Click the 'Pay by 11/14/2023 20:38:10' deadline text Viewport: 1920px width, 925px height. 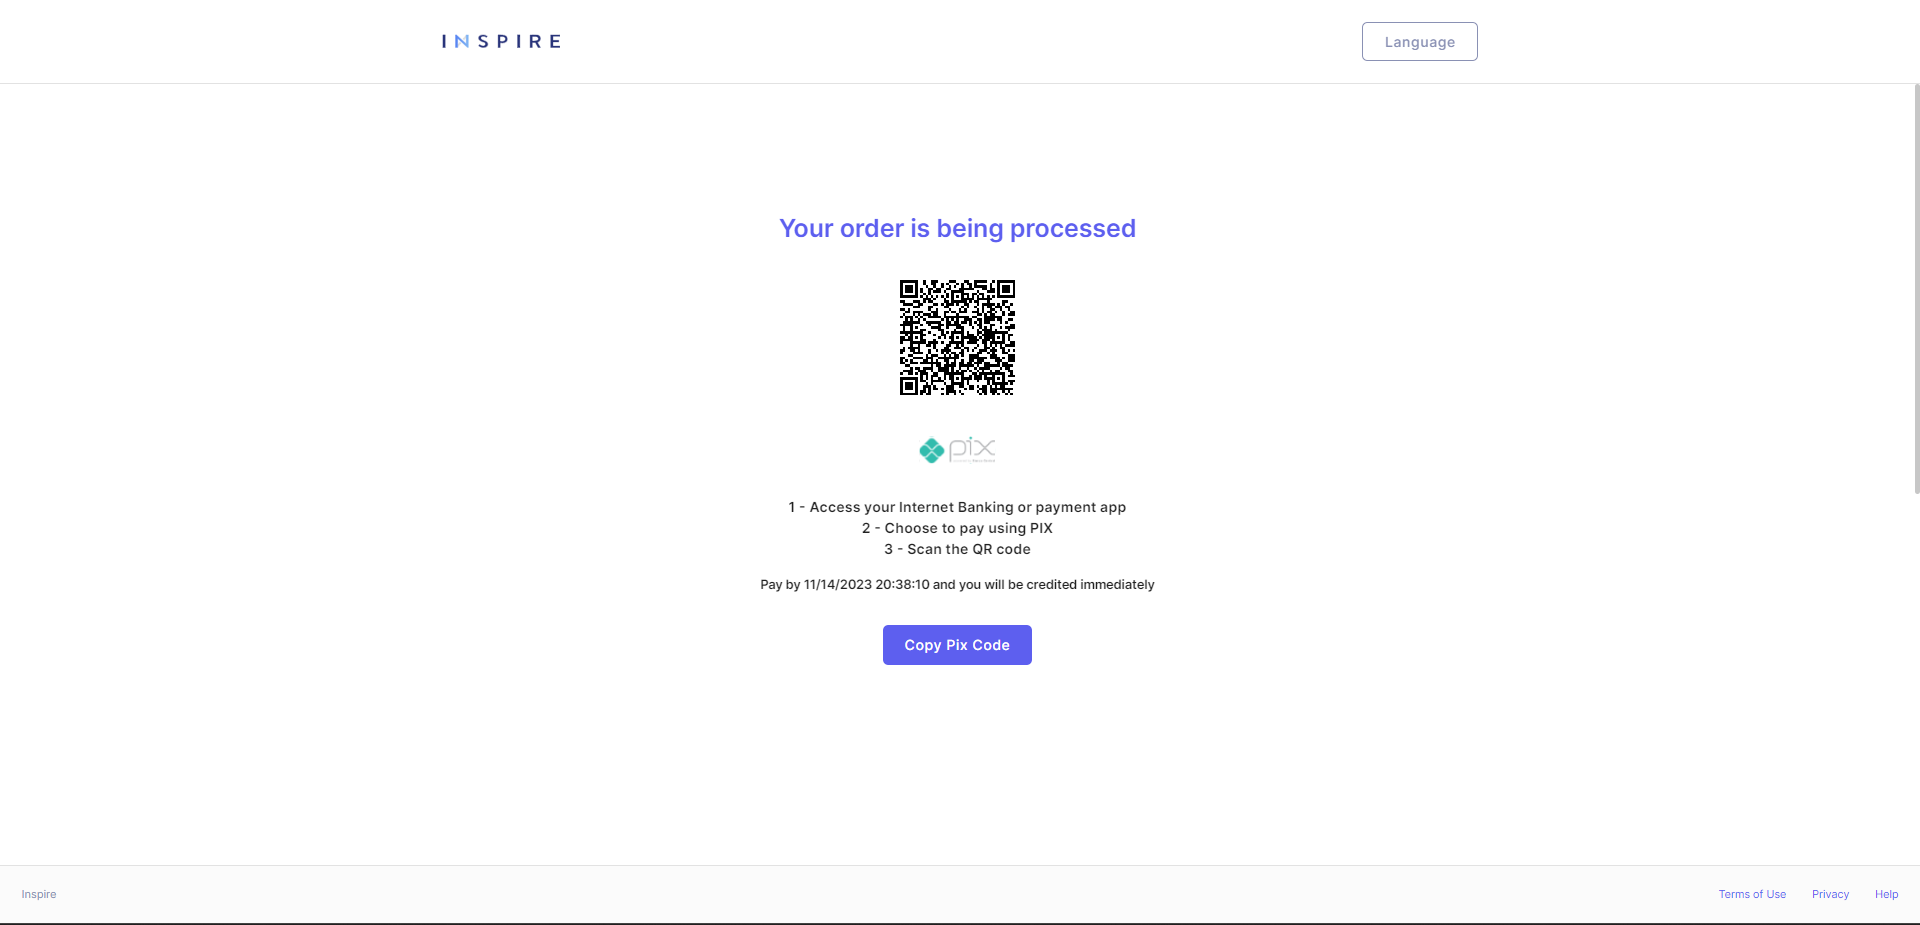click(x=957, y=584)
